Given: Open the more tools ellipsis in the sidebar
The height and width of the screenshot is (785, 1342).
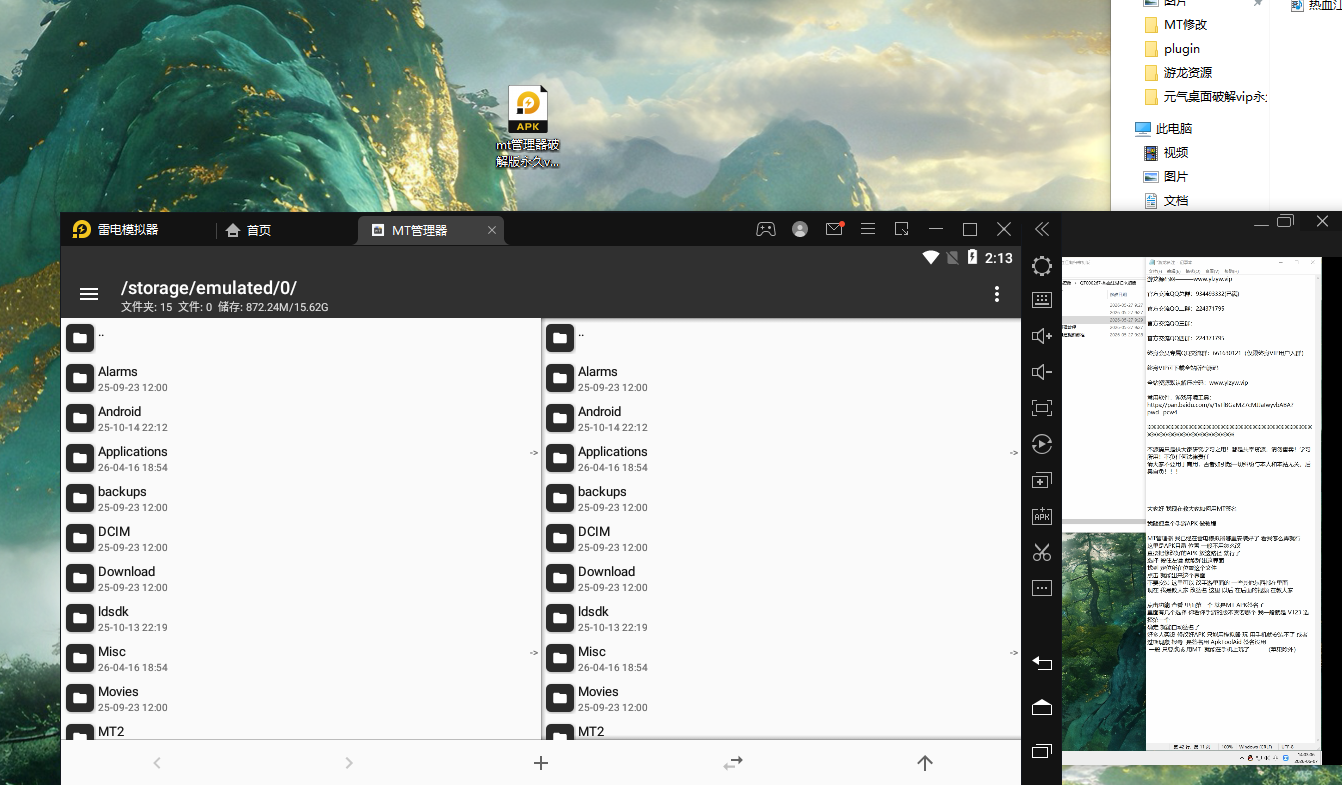Looking at the screenshot, I should pyautogui.click(x=1042, y=588).
